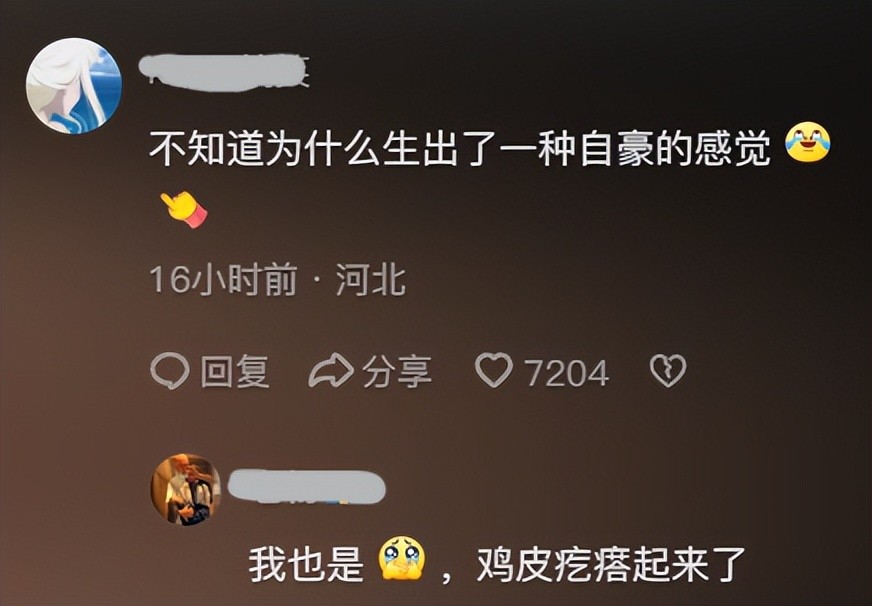Tap the teary-eyed emoji in the reply
872x606 pixels.
click(401, 559)
